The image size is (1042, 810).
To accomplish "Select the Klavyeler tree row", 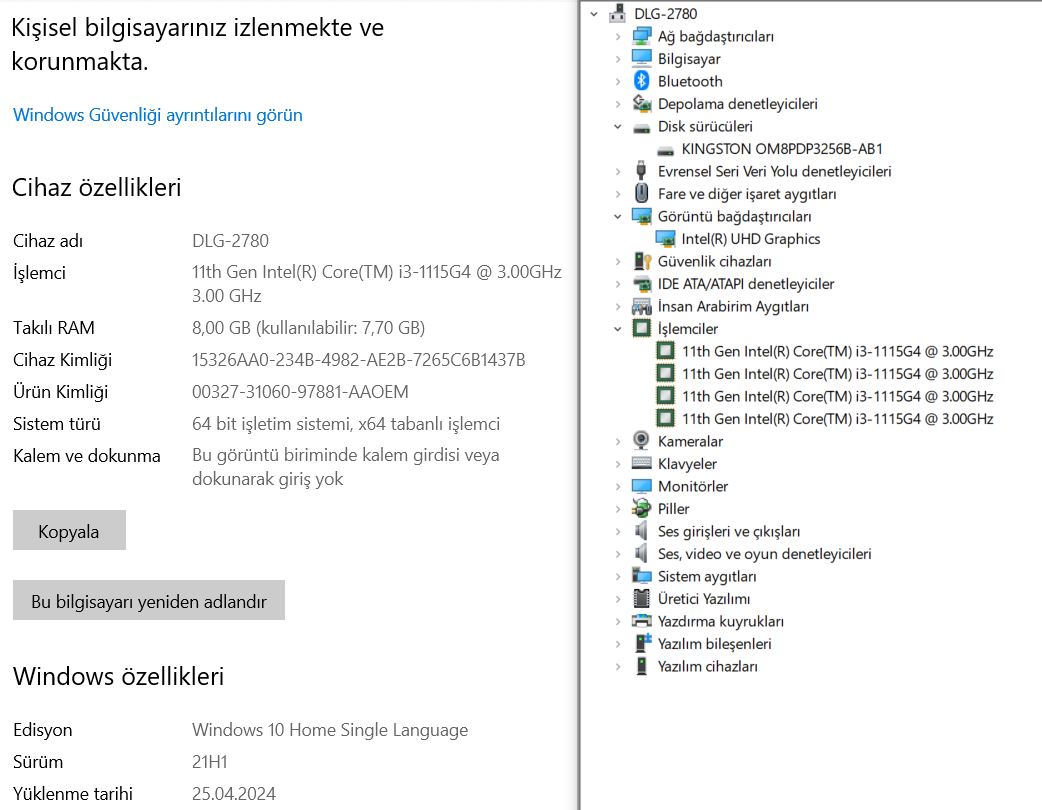I will click(687, 464).
